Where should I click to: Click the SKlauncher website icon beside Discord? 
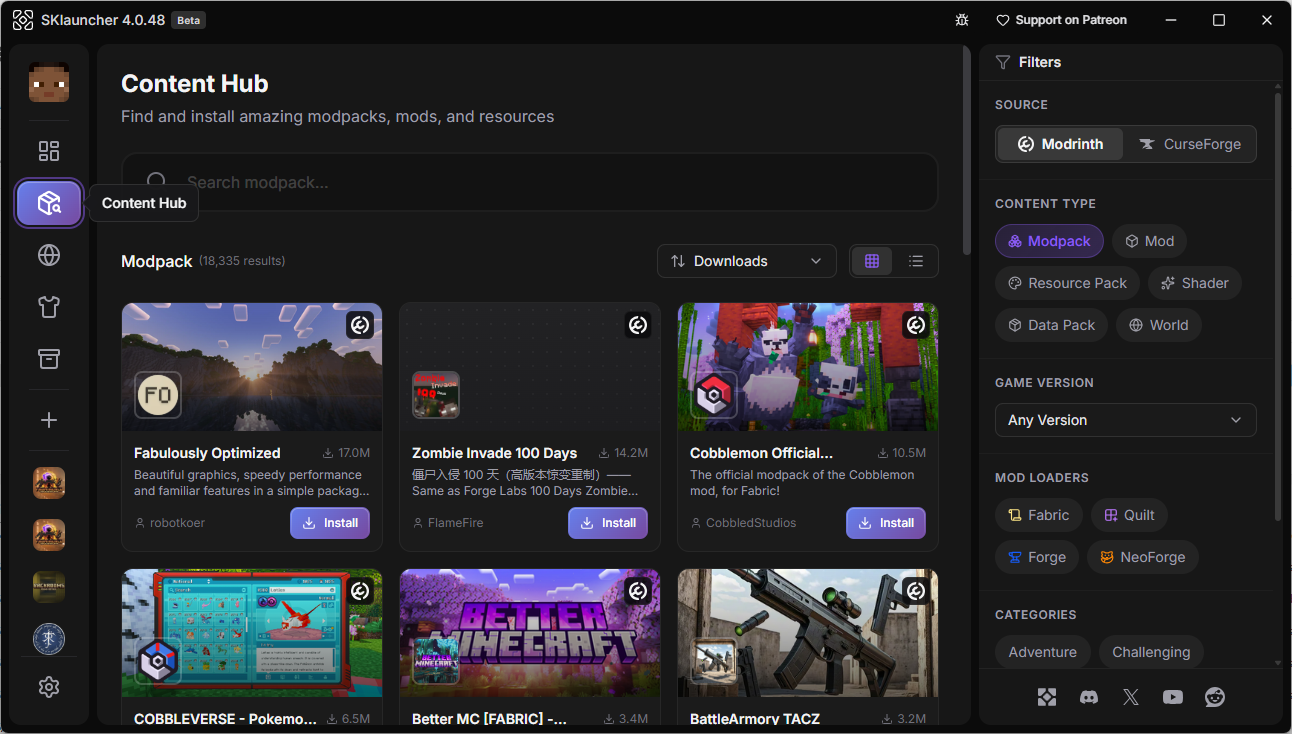tap(1047, 697)
